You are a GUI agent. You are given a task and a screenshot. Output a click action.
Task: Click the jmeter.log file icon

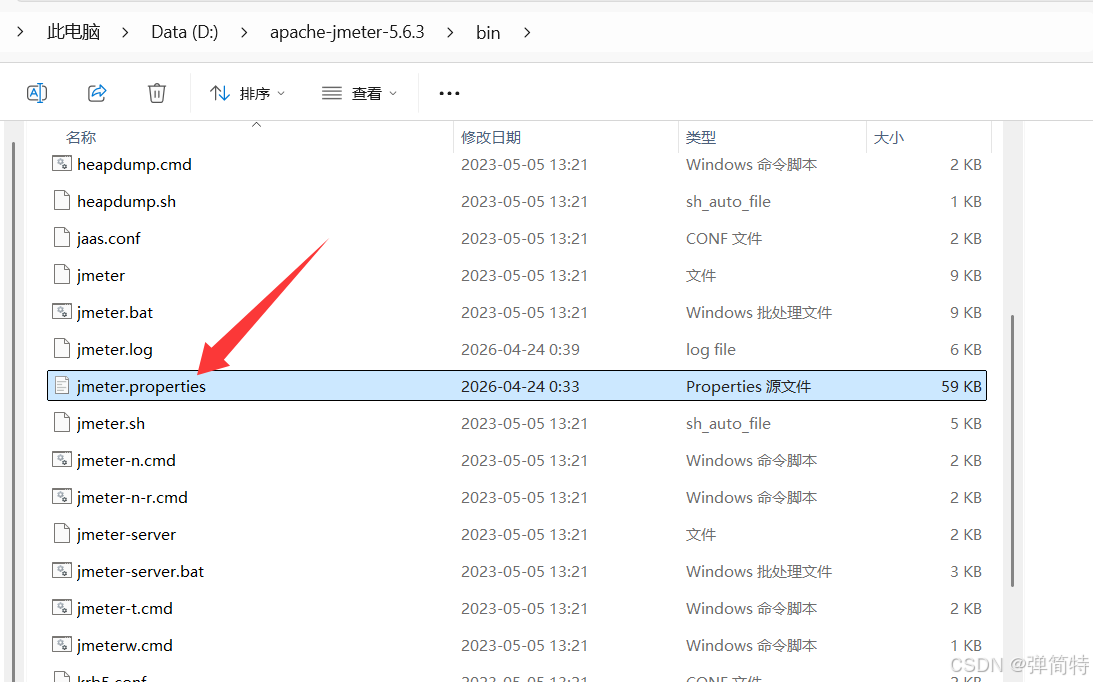[62, 349]
